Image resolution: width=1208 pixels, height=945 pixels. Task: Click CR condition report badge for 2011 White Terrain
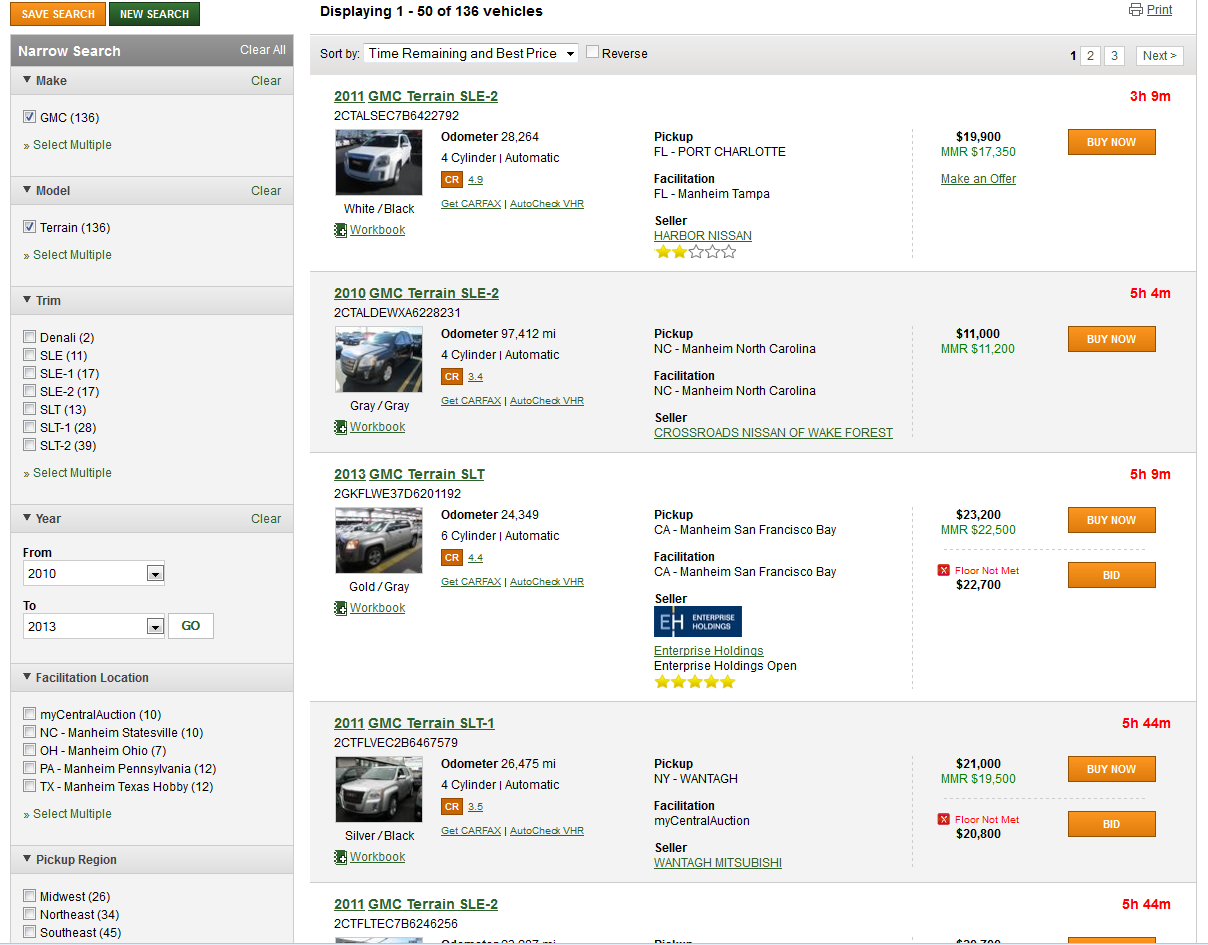[x=452, y=180]
